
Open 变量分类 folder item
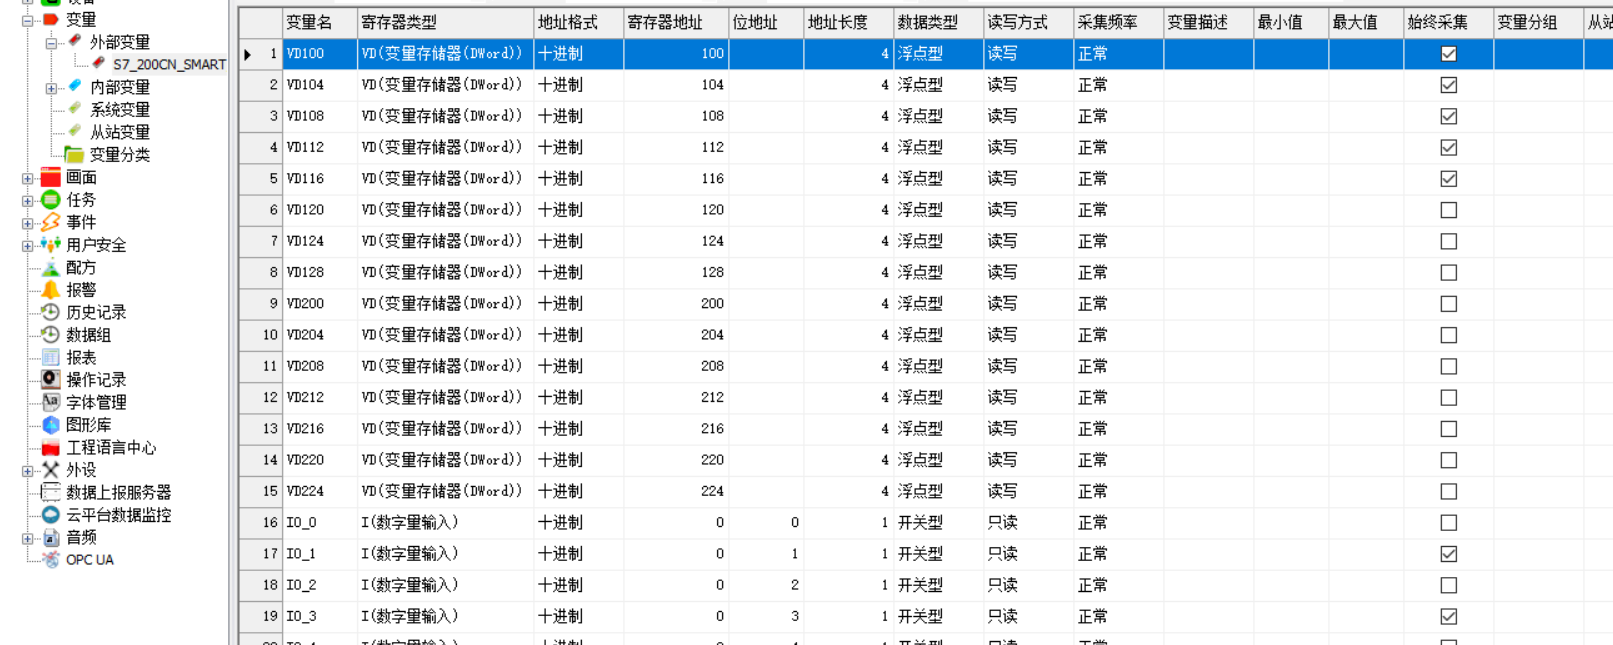tap(119, 155)
